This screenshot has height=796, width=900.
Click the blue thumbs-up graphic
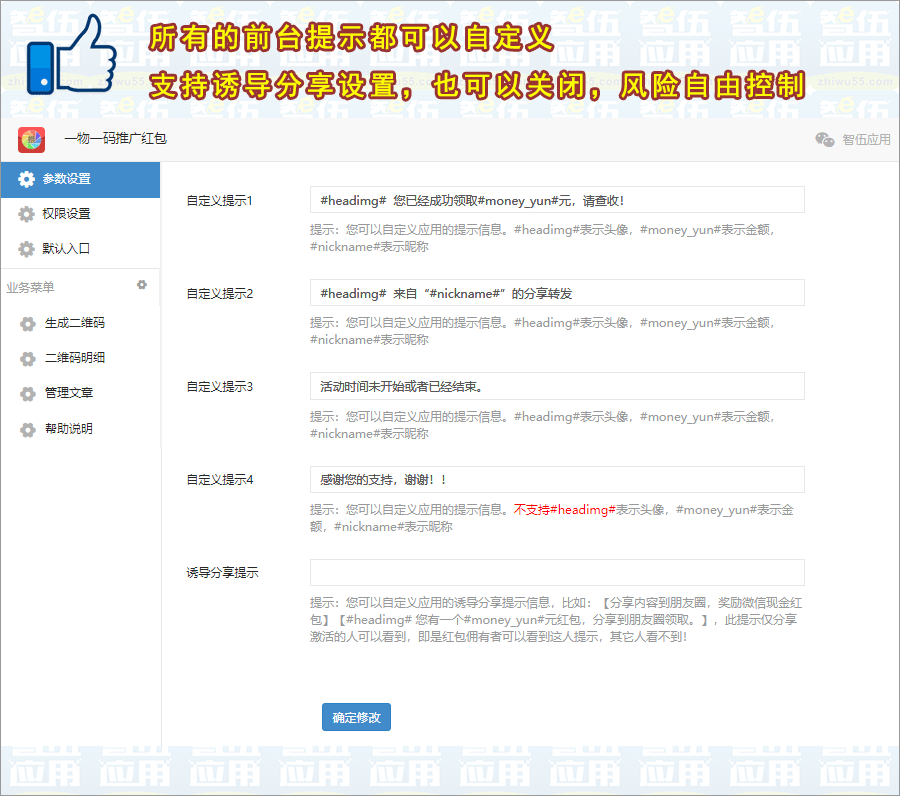tap(72, 55)
